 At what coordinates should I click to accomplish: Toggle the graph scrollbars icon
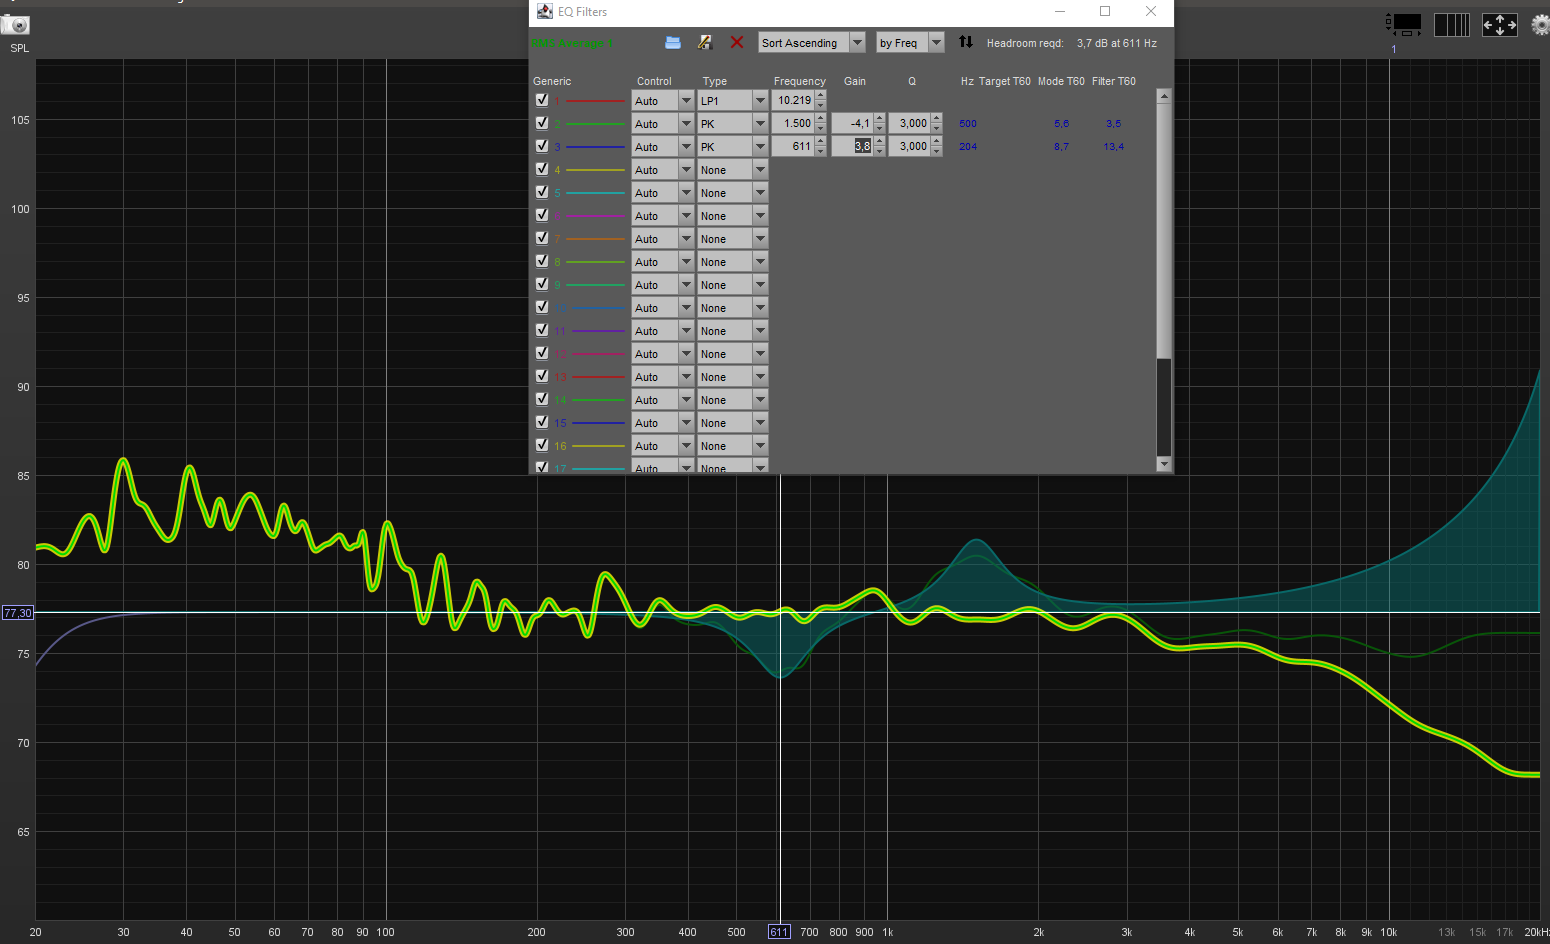(x=1405, y=24)
